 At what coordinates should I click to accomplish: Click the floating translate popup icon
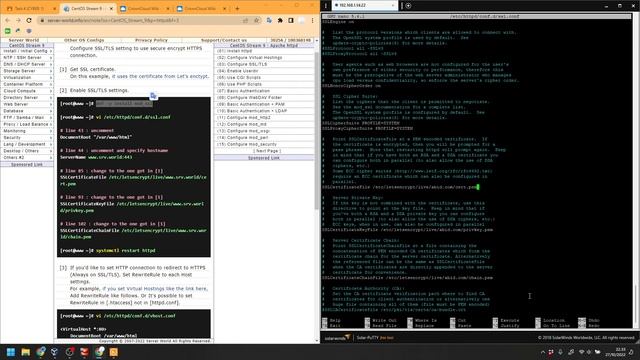[153, 96]
